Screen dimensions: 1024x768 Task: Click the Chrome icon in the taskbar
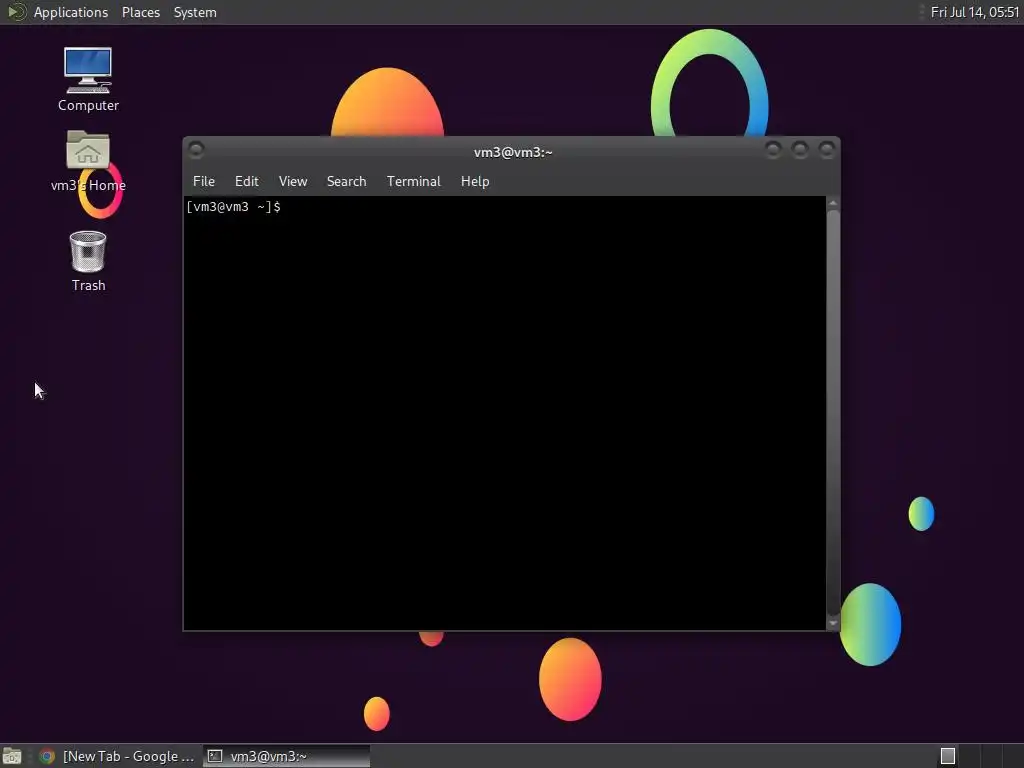tap(46, 756)
